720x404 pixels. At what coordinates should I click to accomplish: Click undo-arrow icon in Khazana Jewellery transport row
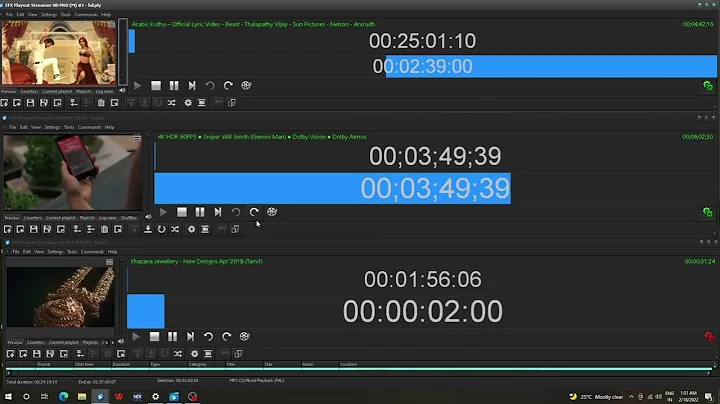(208, 337)
